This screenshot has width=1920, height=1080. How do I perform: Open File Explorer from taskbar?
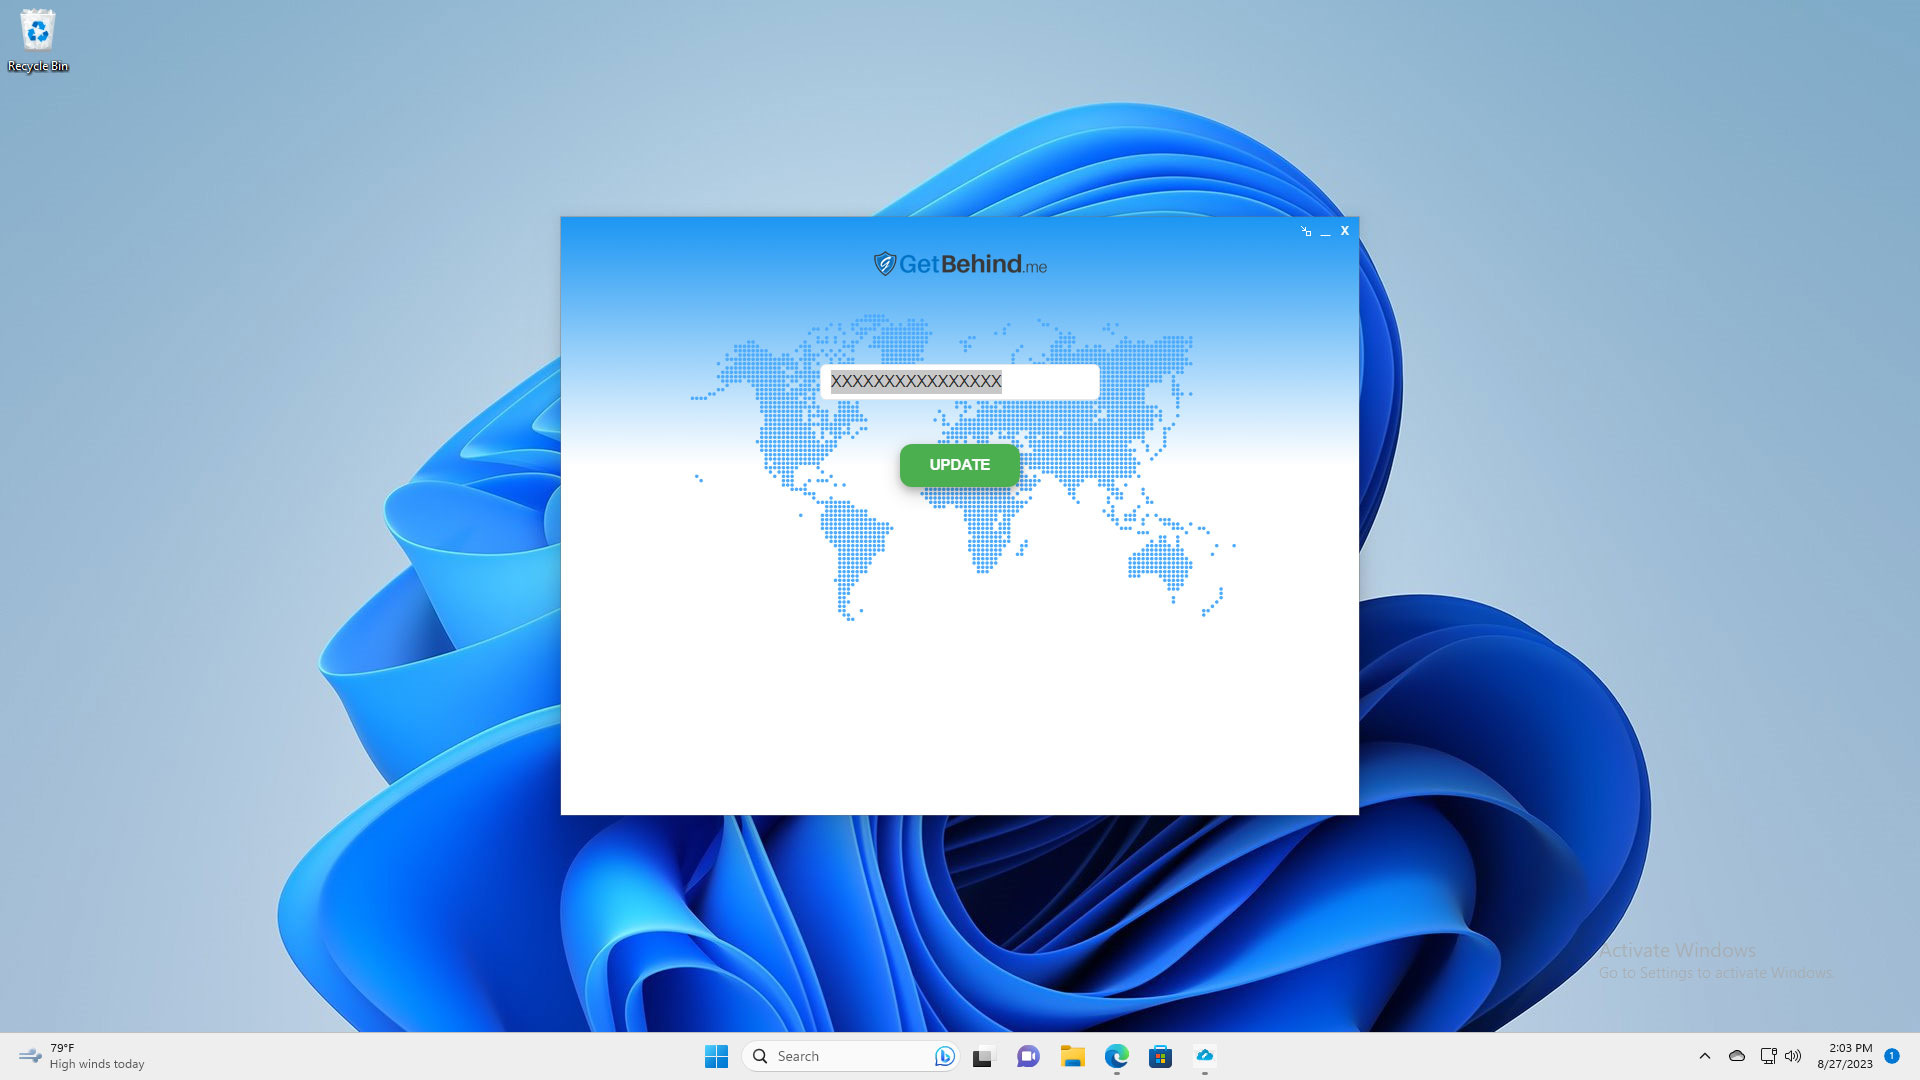point(1072,1056)
